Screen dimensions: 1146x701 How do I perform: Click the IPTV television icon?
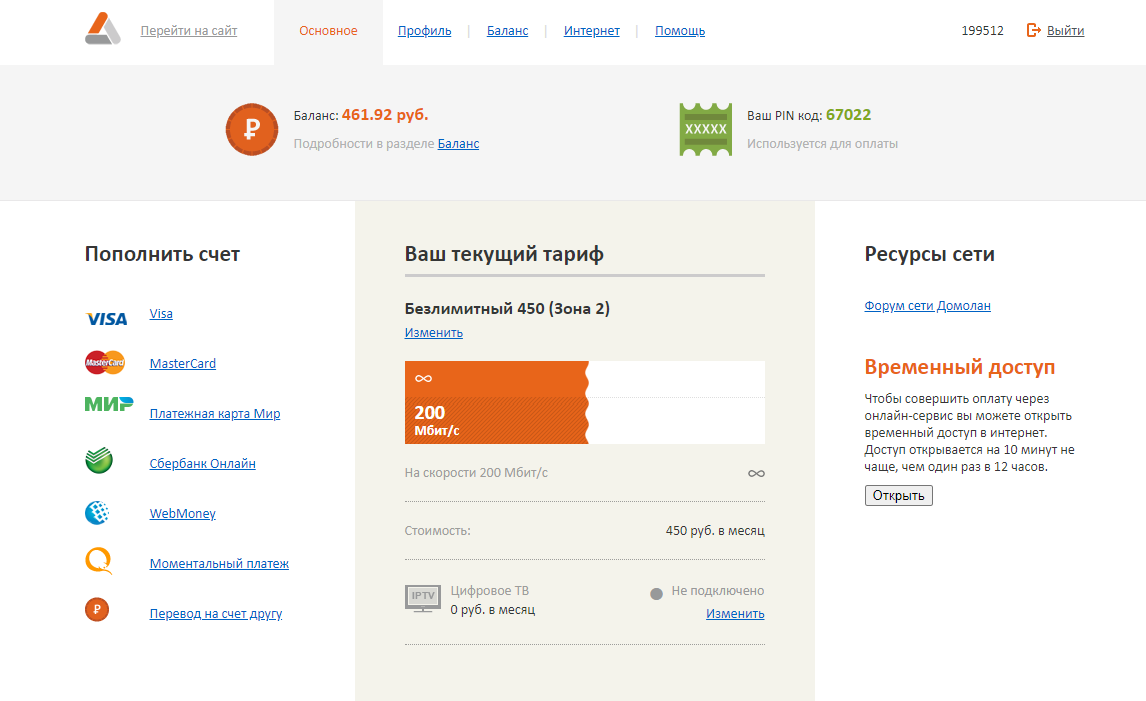coord(422,598)
